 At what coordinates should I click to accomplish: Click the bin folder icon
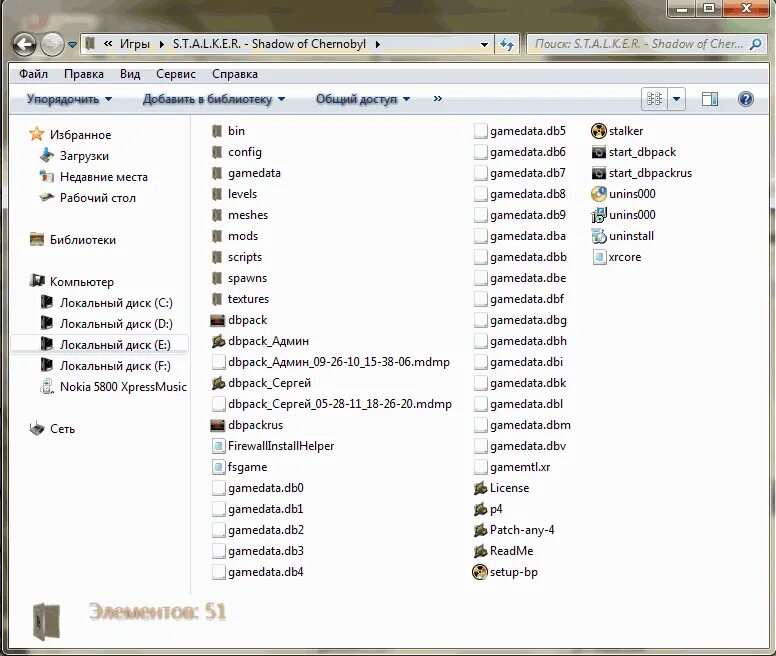click(x=217, y=131)
